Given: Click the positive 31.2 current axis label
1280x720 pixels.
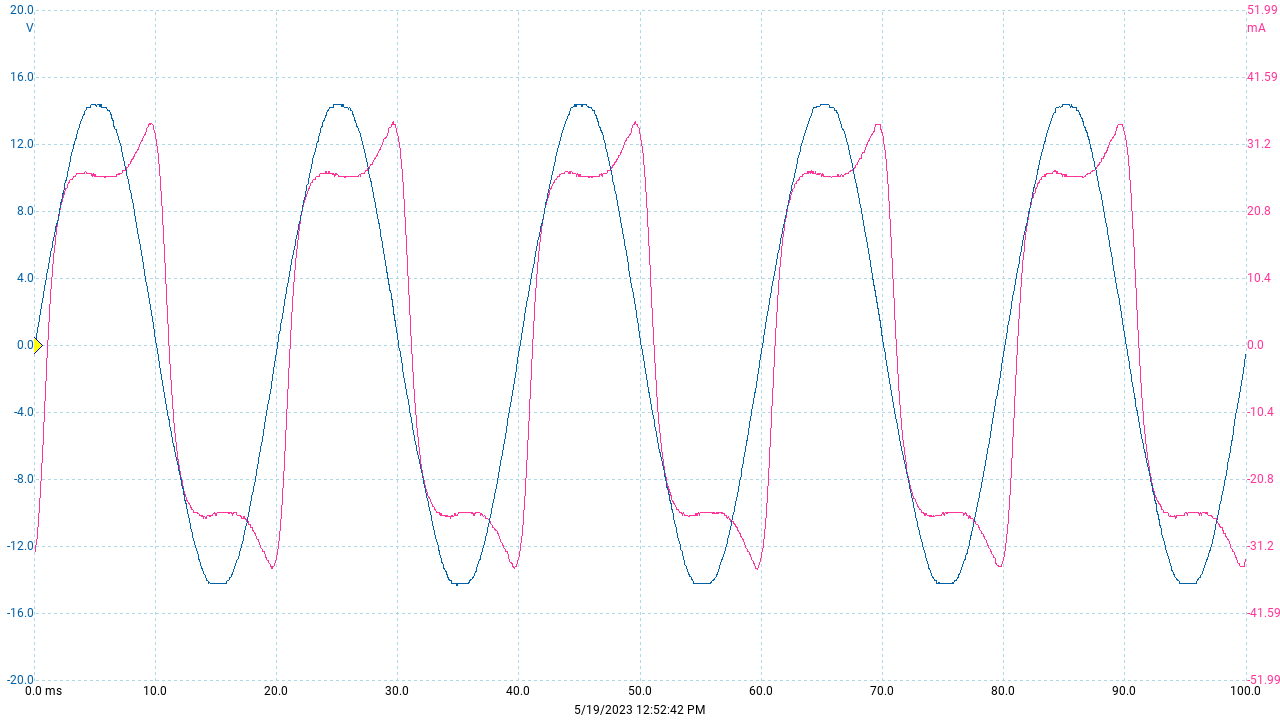Looking at the screenshot, I should [1258, 144].
